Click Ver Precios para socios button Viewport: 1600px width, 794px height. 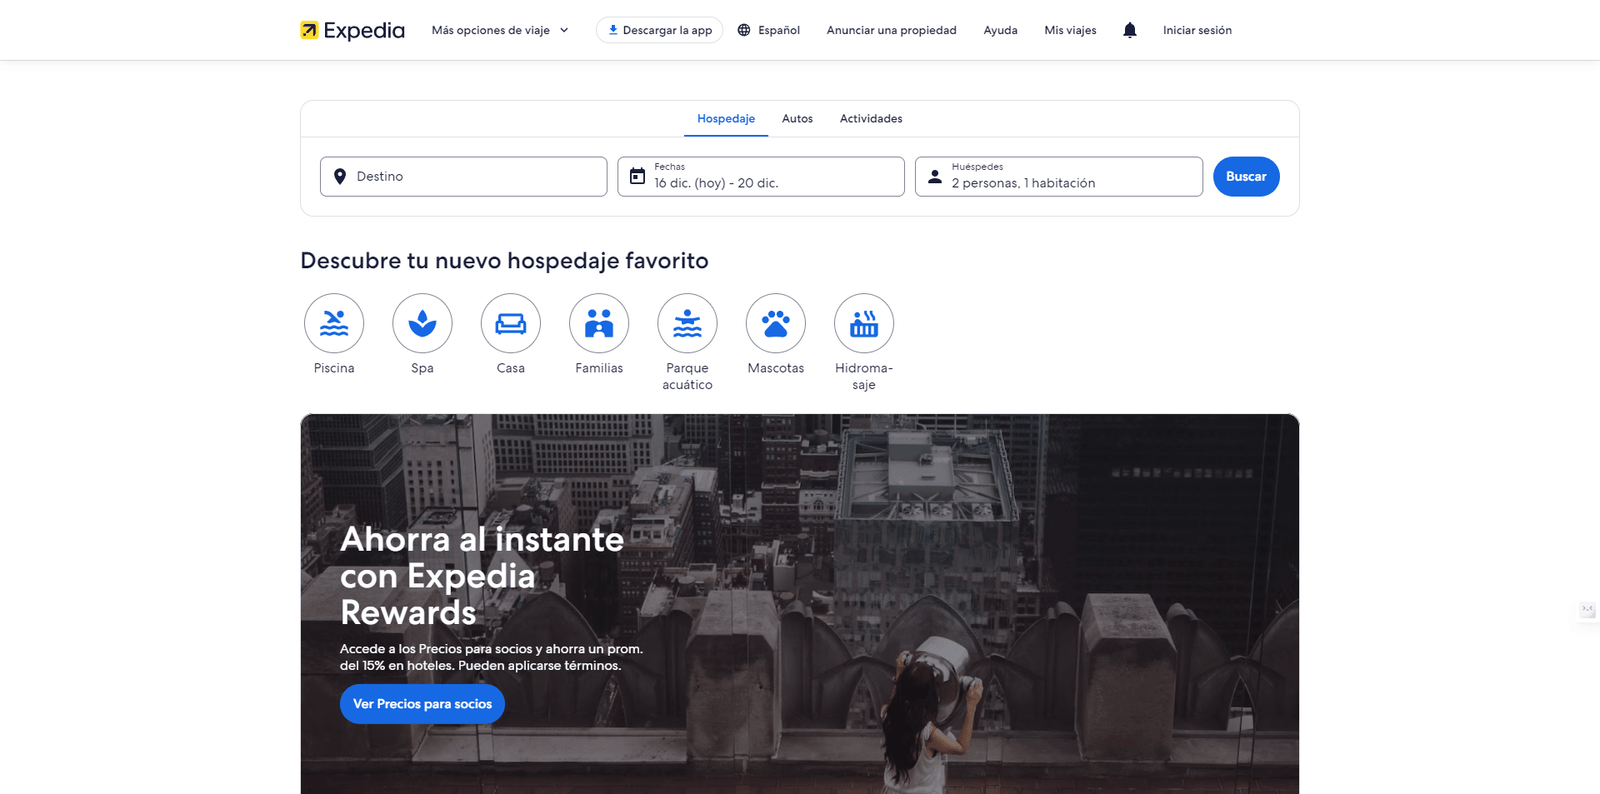[422, 704]
